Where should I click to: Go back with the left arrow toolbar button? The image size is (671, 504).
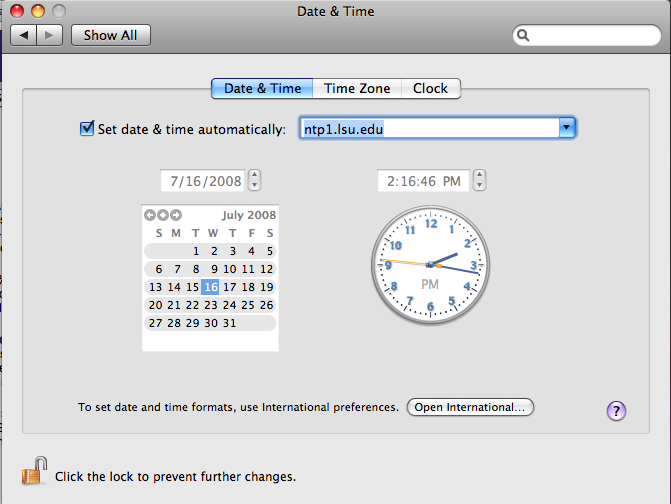pyautogui.click(x=24, y=35)
